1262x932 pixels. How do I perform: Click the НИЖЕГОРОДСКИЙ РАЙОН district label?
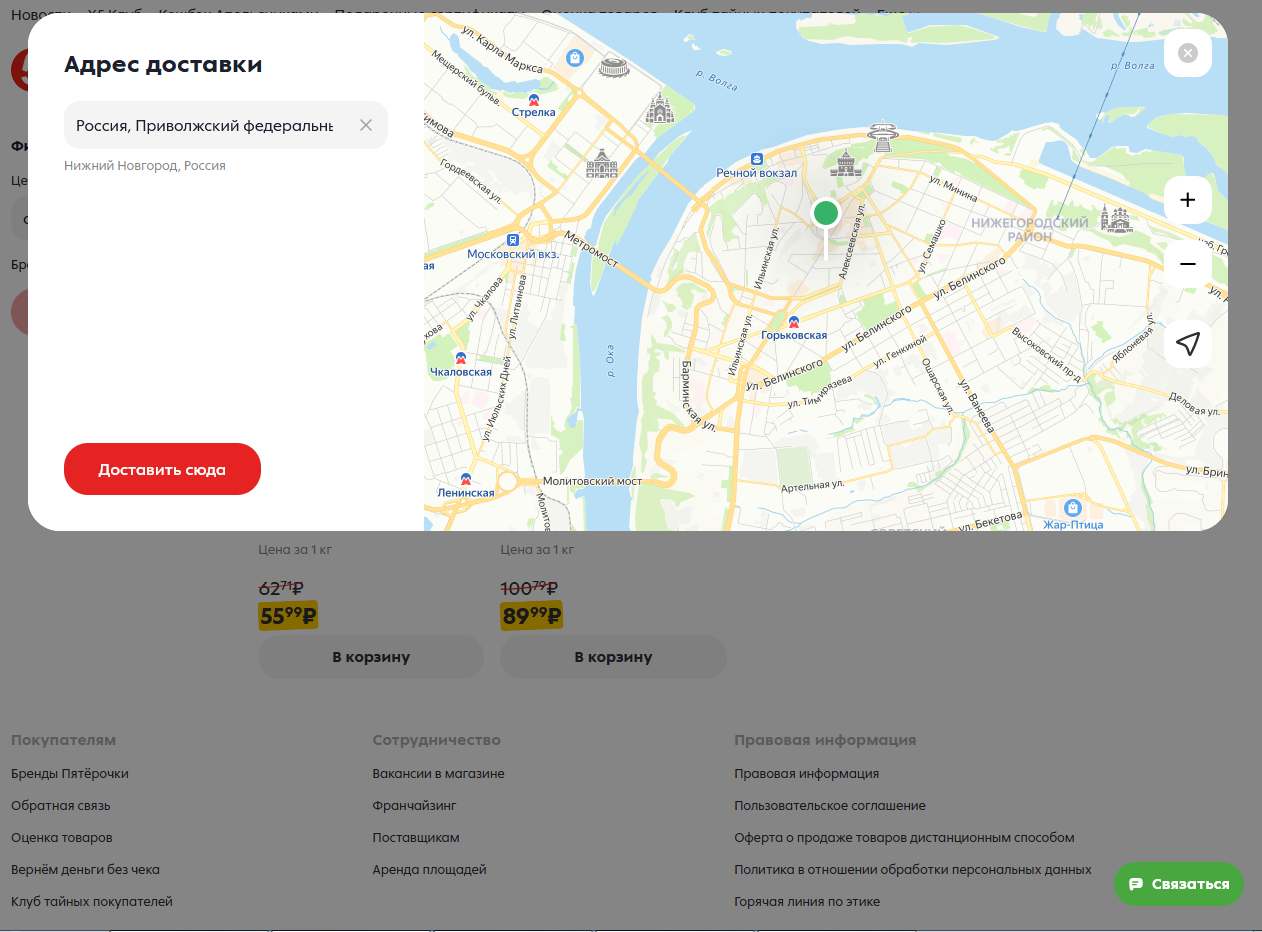pos(1030,230)
